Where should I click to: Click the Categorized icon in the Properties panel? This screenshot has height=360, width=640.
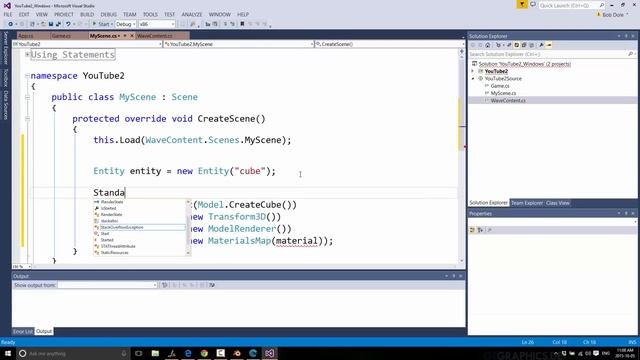(x=473, y=230)
